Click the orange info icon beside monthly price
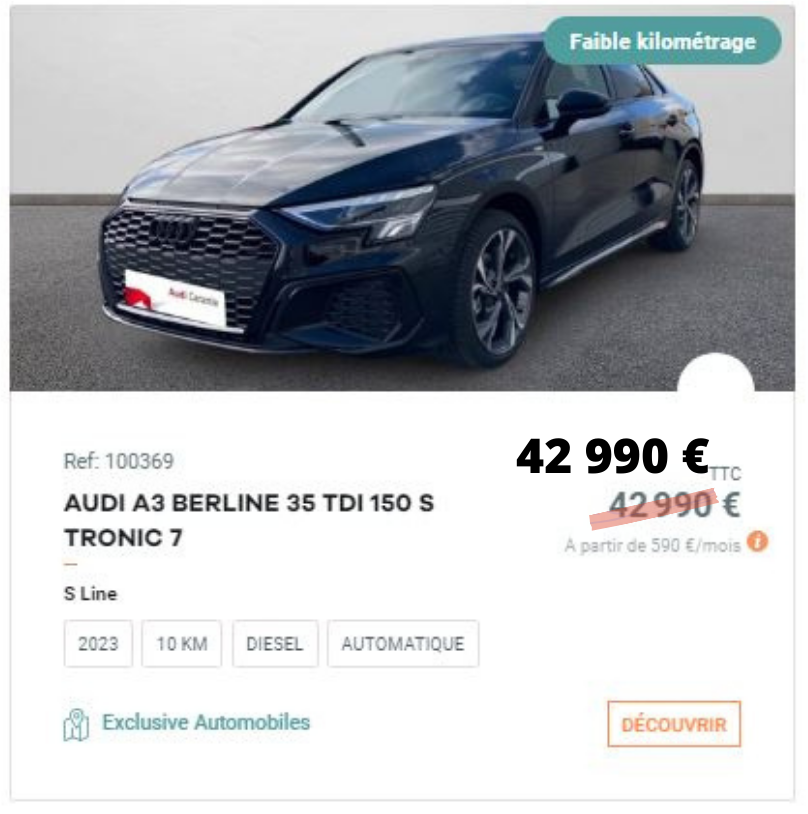 coord(757,542)
